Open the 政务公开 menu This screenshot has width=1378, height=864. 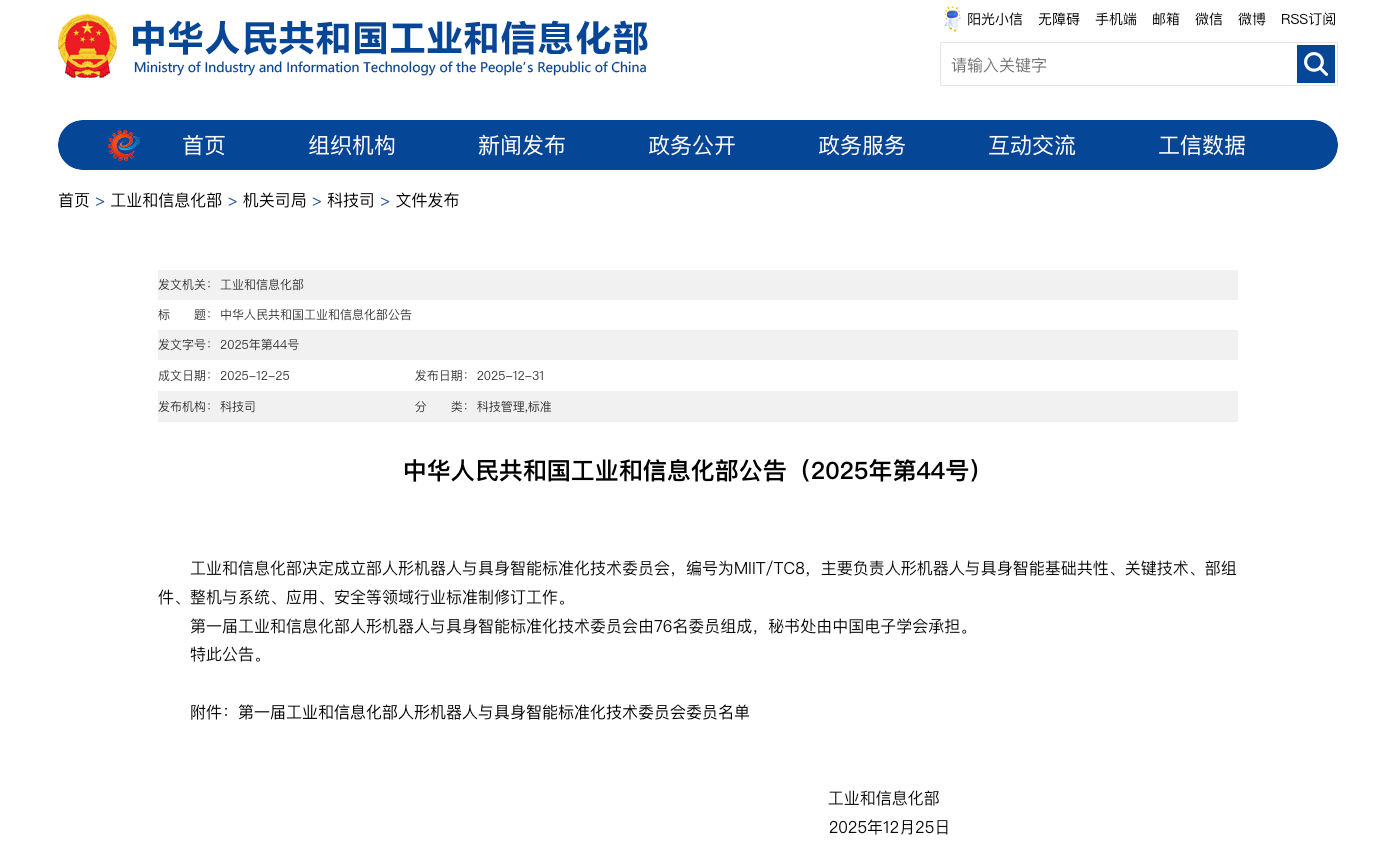[691, 145]
